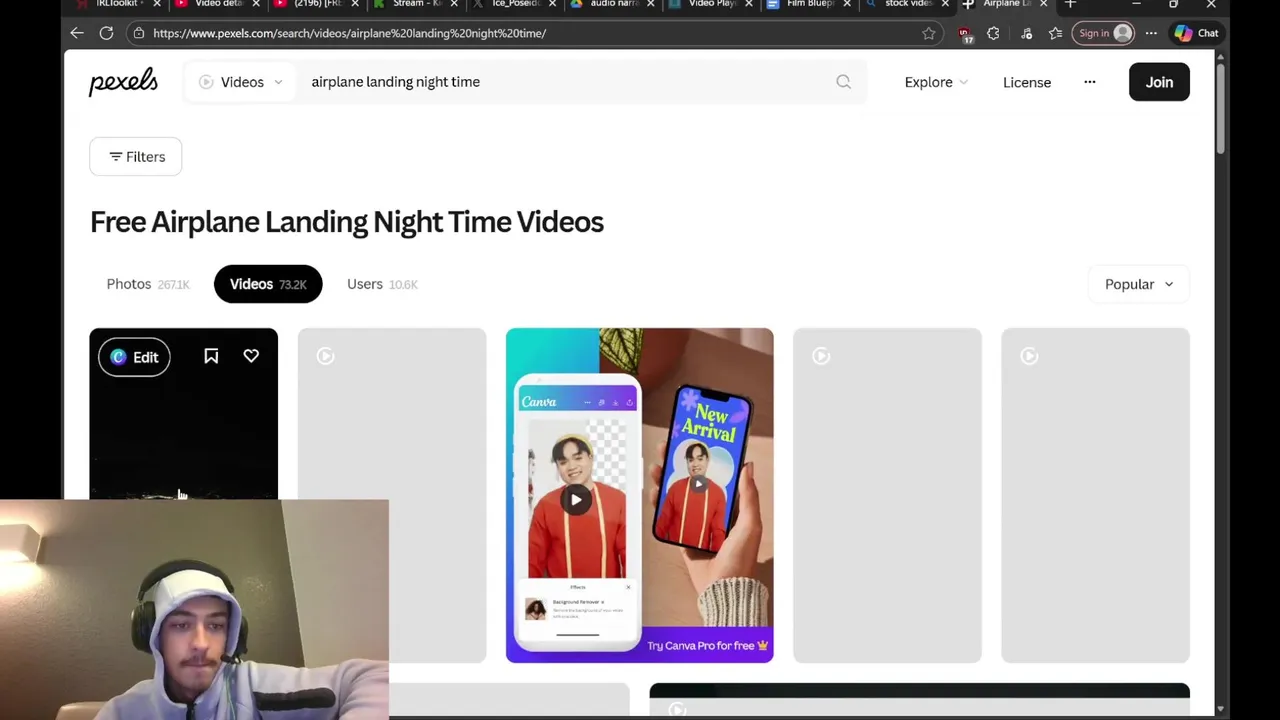
Task: Click the uBlock extension icon with badge 17
Action: (965, 34)
